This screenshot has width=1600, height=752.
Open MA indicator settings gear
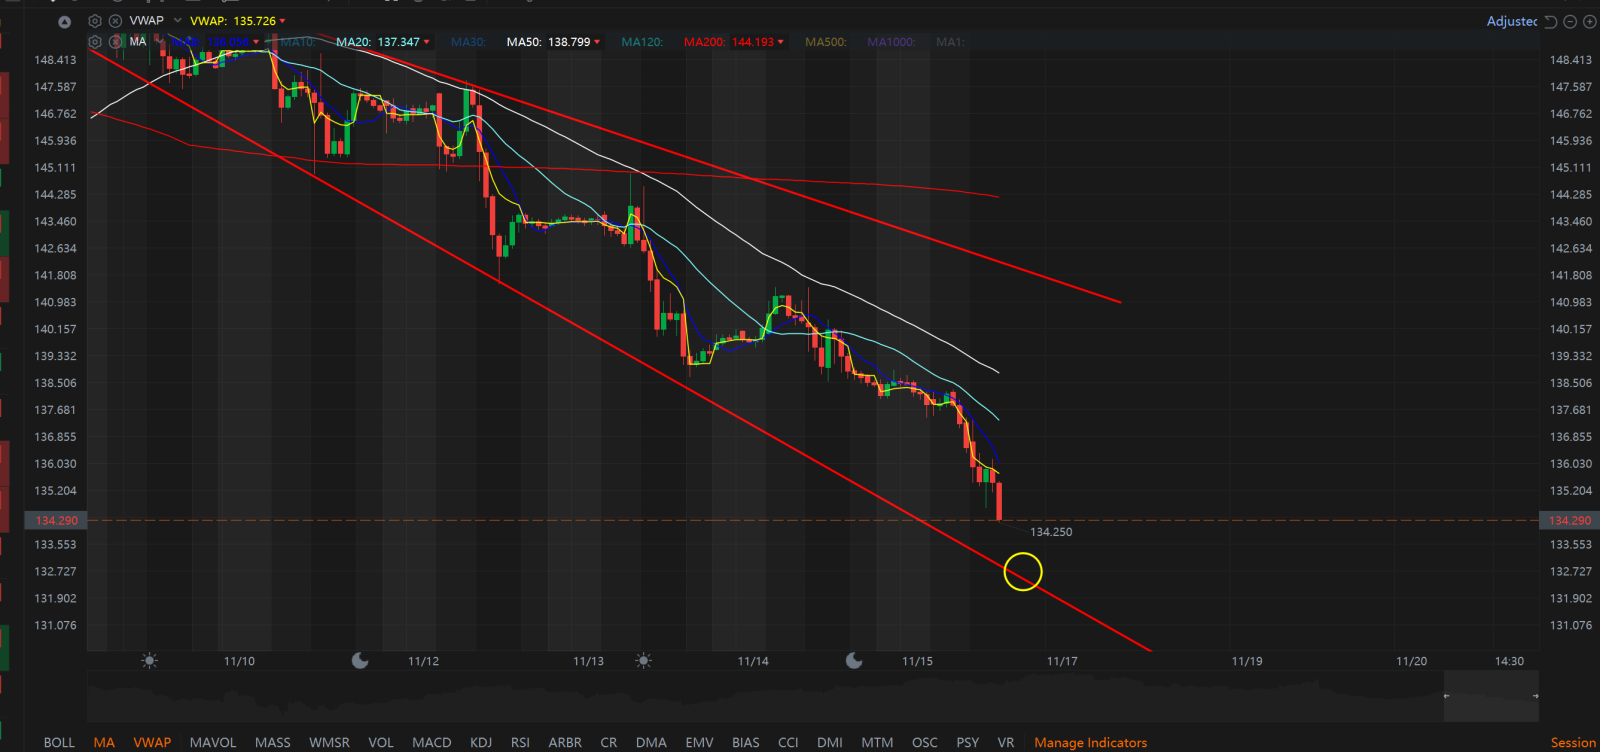click(95, 42)
